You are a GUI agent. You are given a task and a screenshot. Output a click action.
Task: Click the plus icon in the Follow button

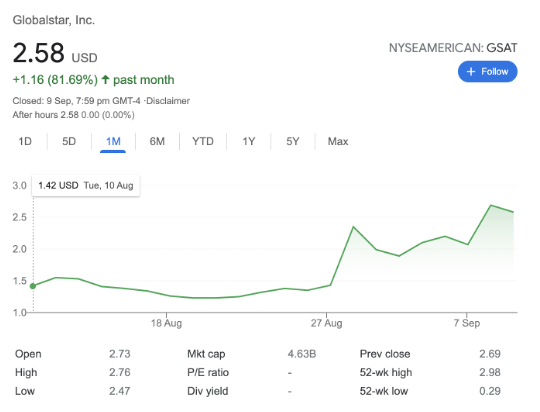pyautogui.click(x=470, y=72)
